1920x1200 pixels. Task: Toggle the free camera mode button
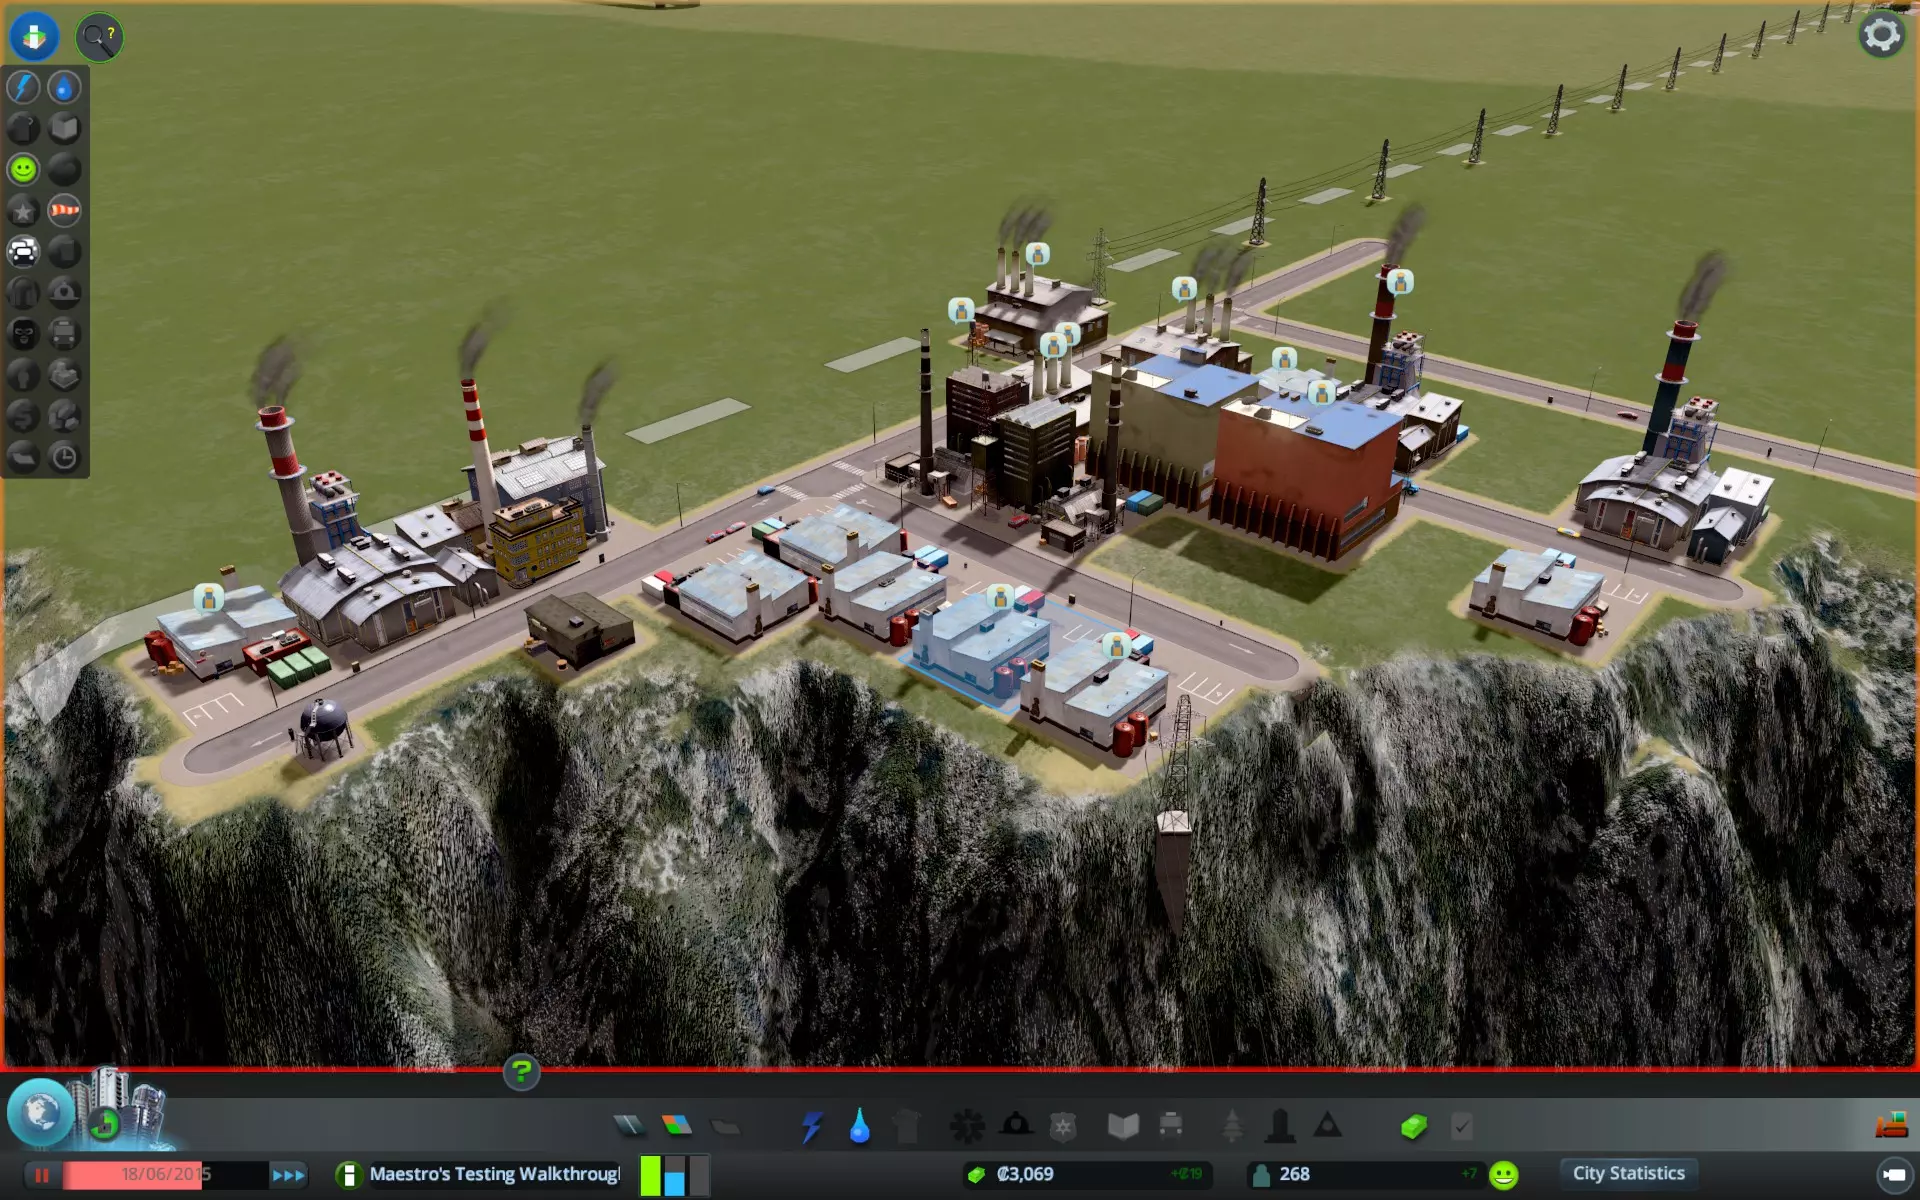1893,1174
